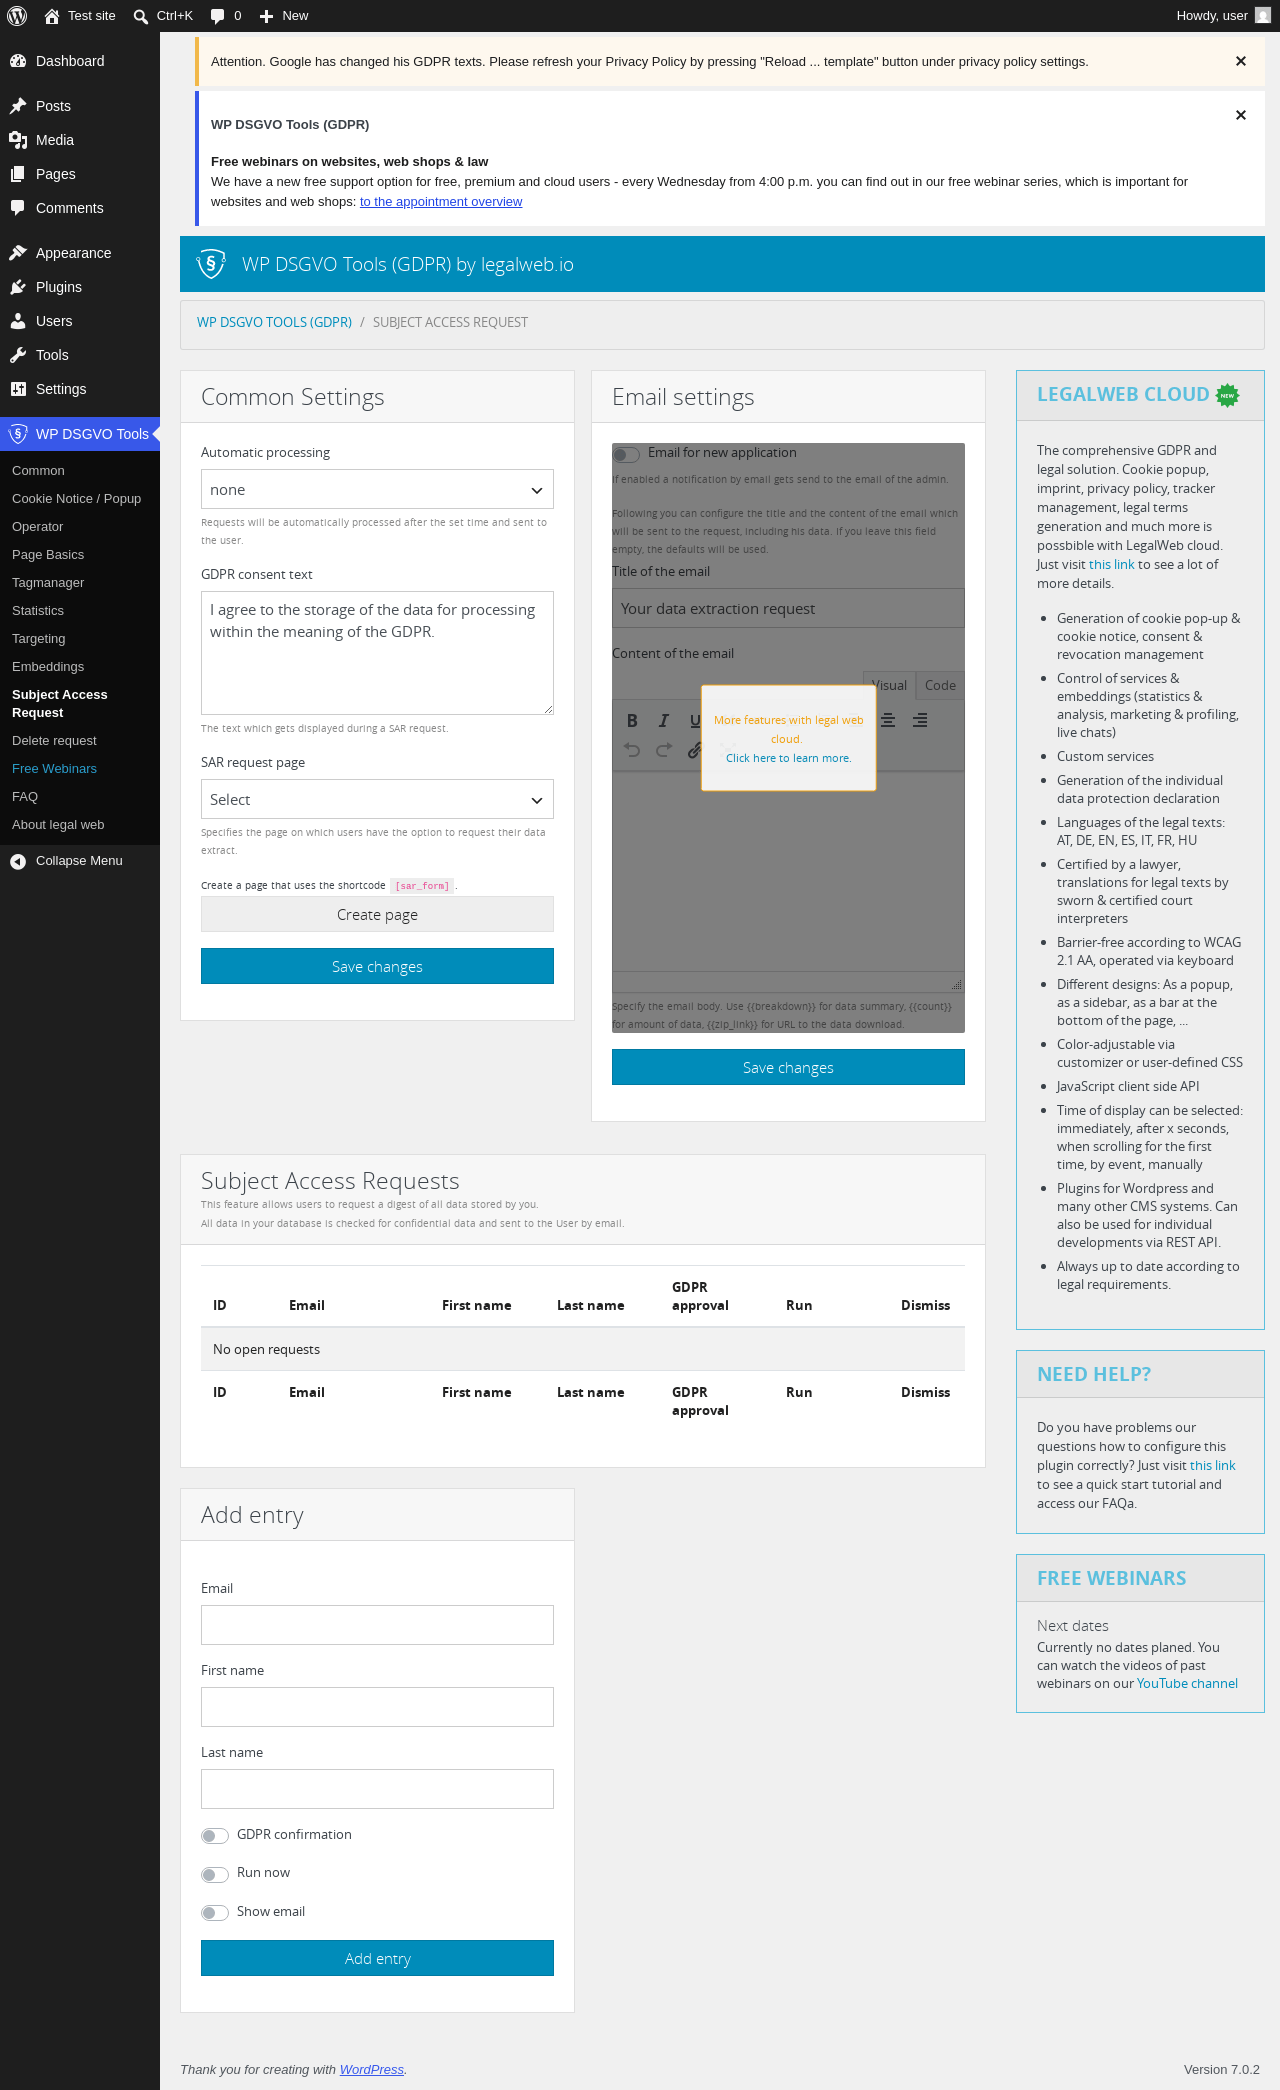Open the FAQ submenu item
The image size is (1280, 2090).
[25, 797]
